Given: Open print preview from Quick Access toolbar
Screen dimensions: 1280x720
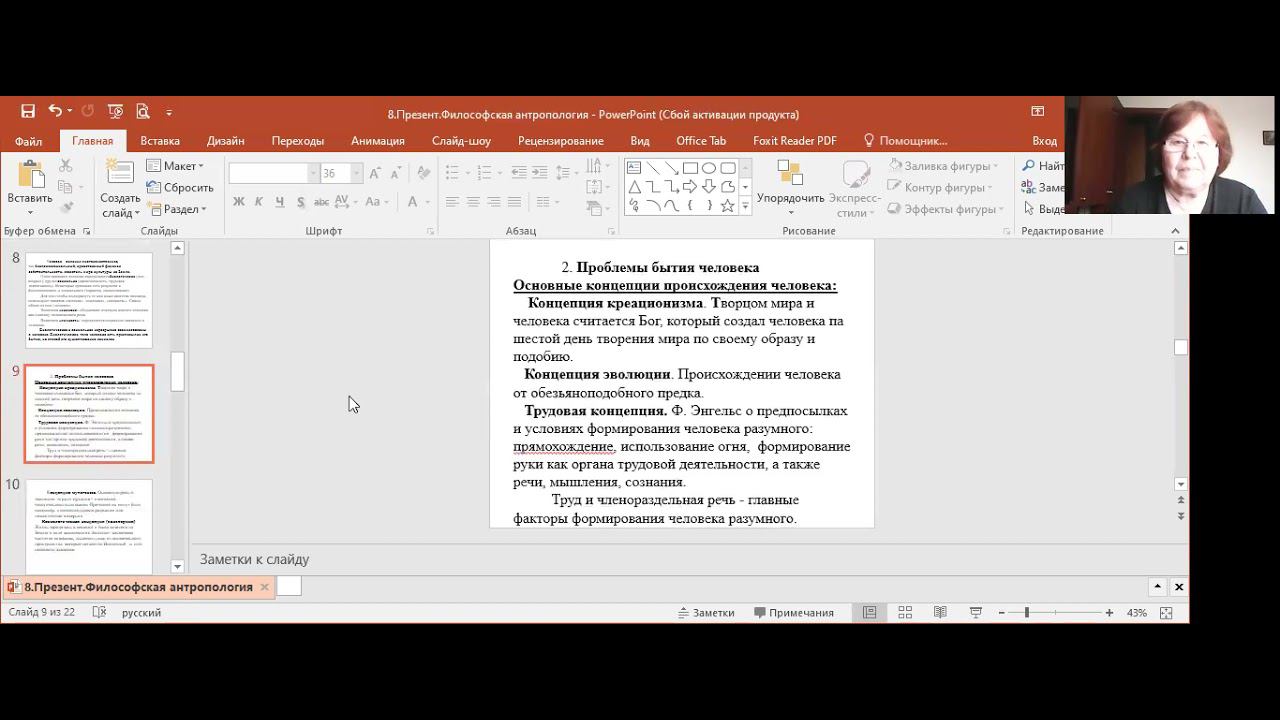Looking at the screenshot, I should [142, 112].
